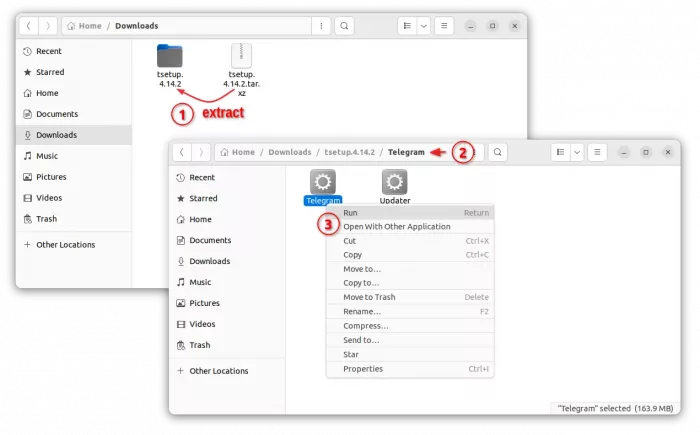
Task: Open hamburger menu in the Downloads window
Action: [x=444, y=25]
